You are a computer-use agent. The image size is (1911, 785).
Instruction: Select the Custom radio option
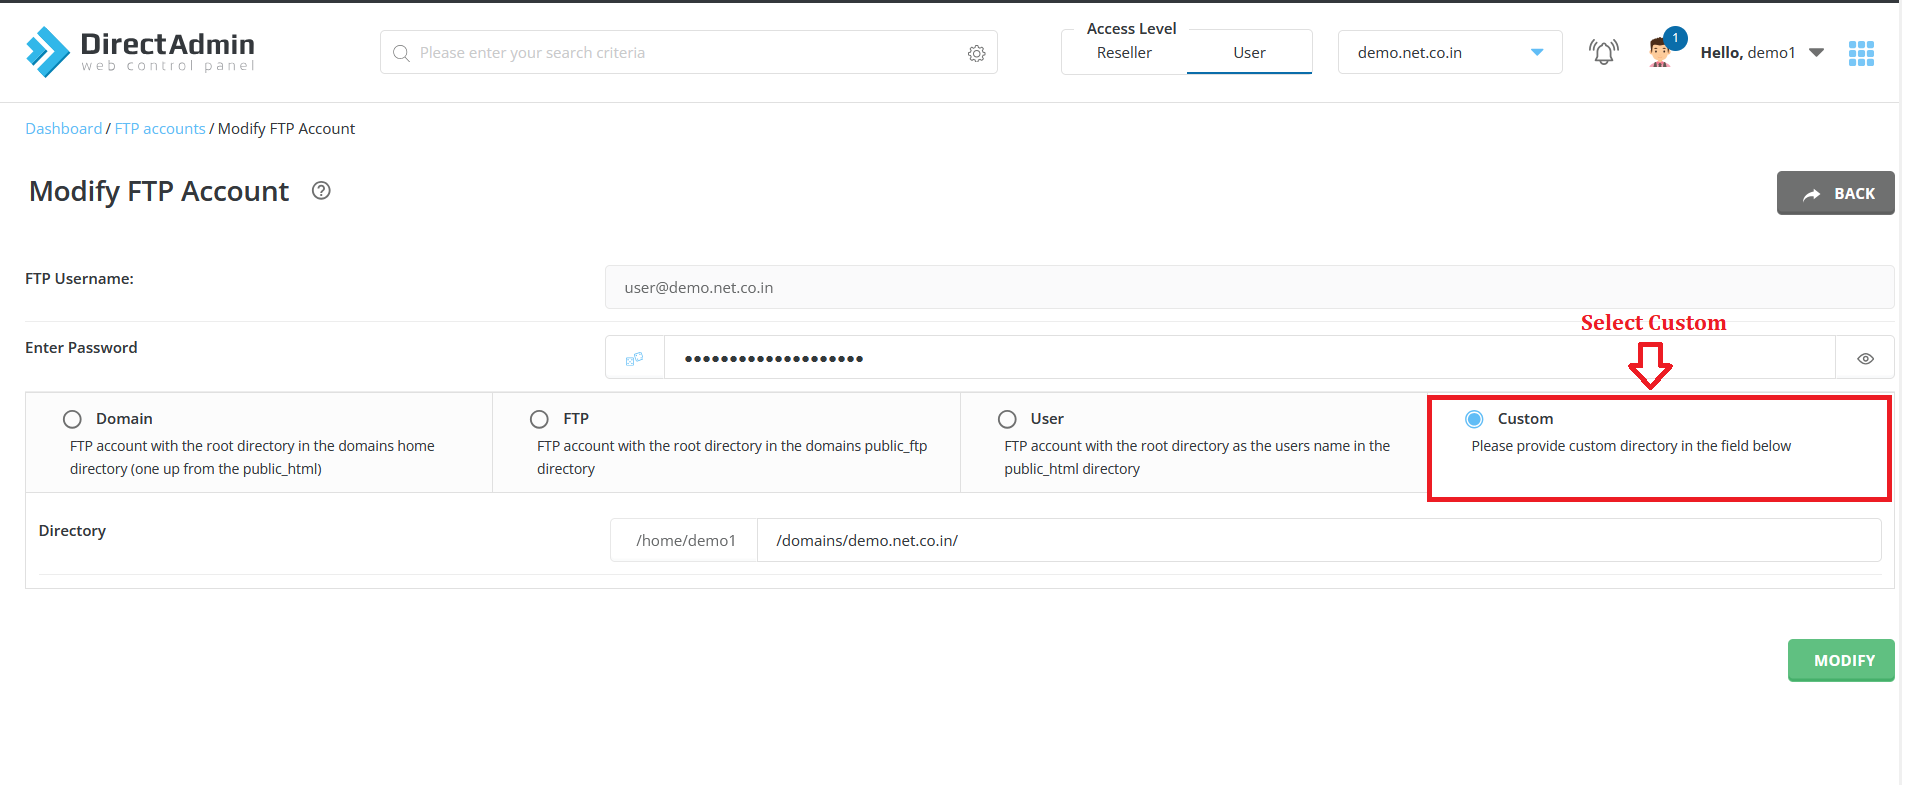tap(1474, 419)
